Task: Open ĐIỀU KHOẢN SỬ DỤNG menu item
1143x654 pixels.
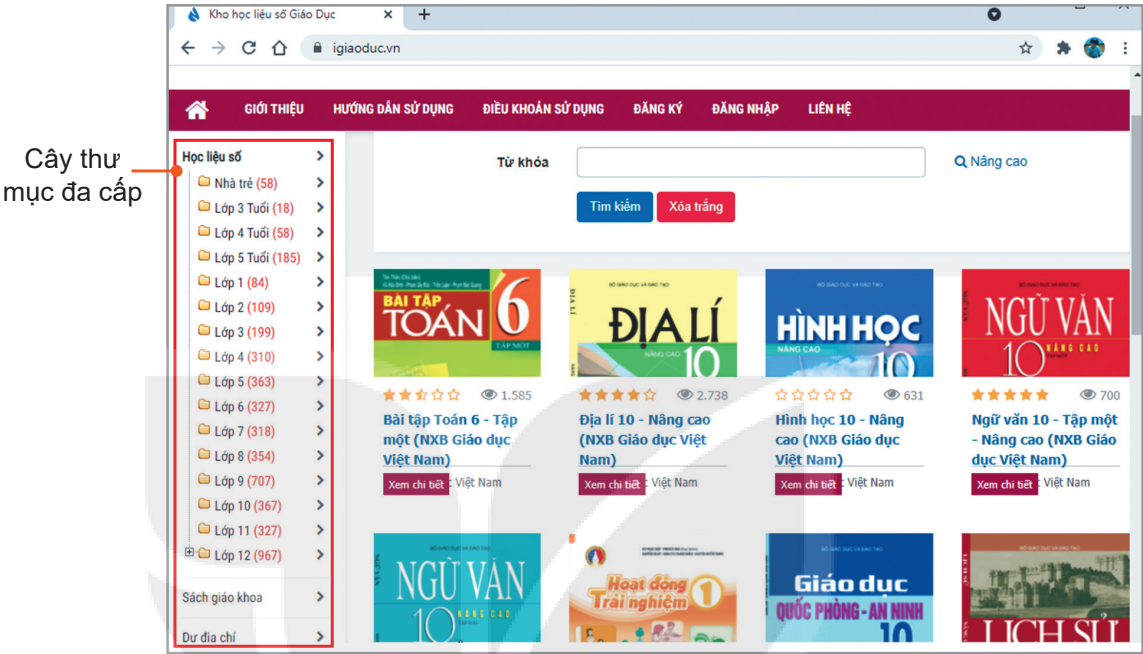Action: pyautogui.click(x=543, y=109)
